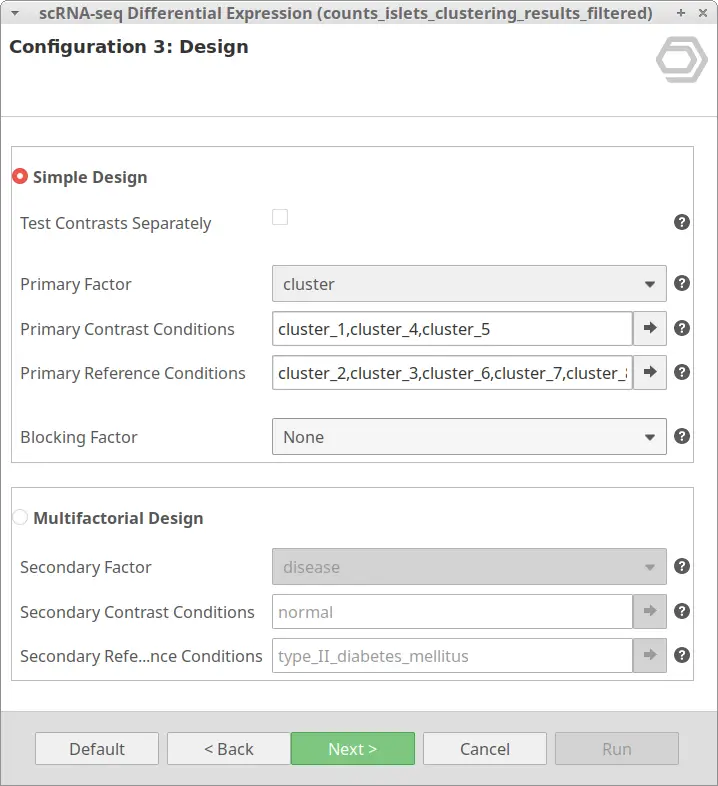
Task: Expand the title bar dropdown triangle
Action: [x=15, y=14]
